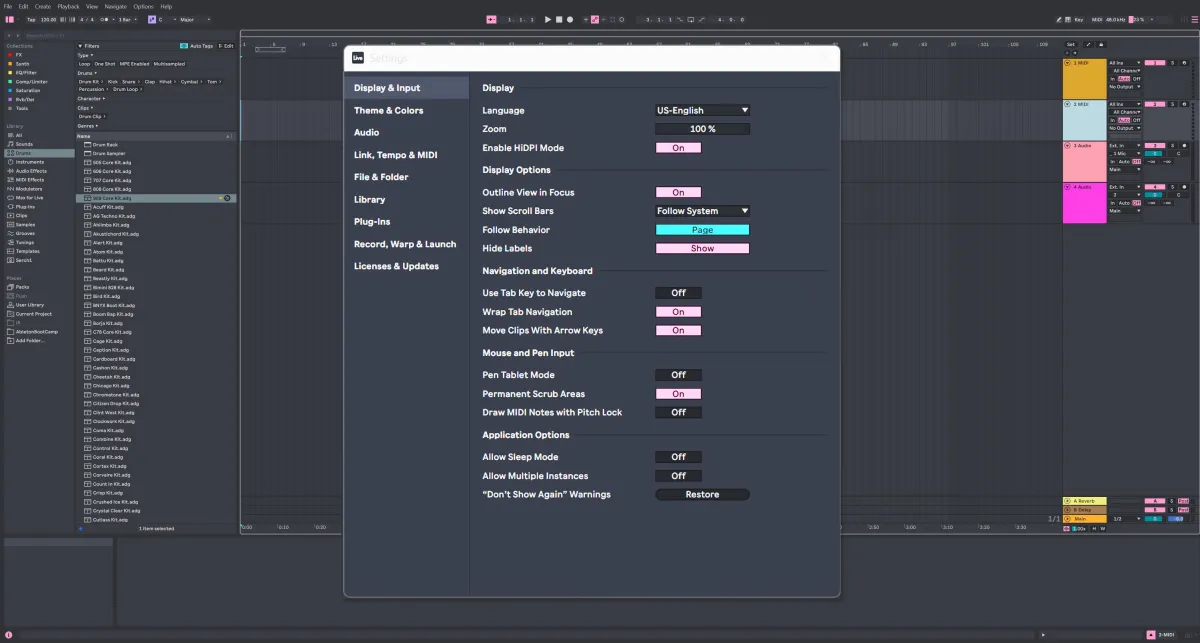The height and width of the screenshot is (643, 1200).
Task: Toggle the Key map mode switch
Action: click(1078, 19)
